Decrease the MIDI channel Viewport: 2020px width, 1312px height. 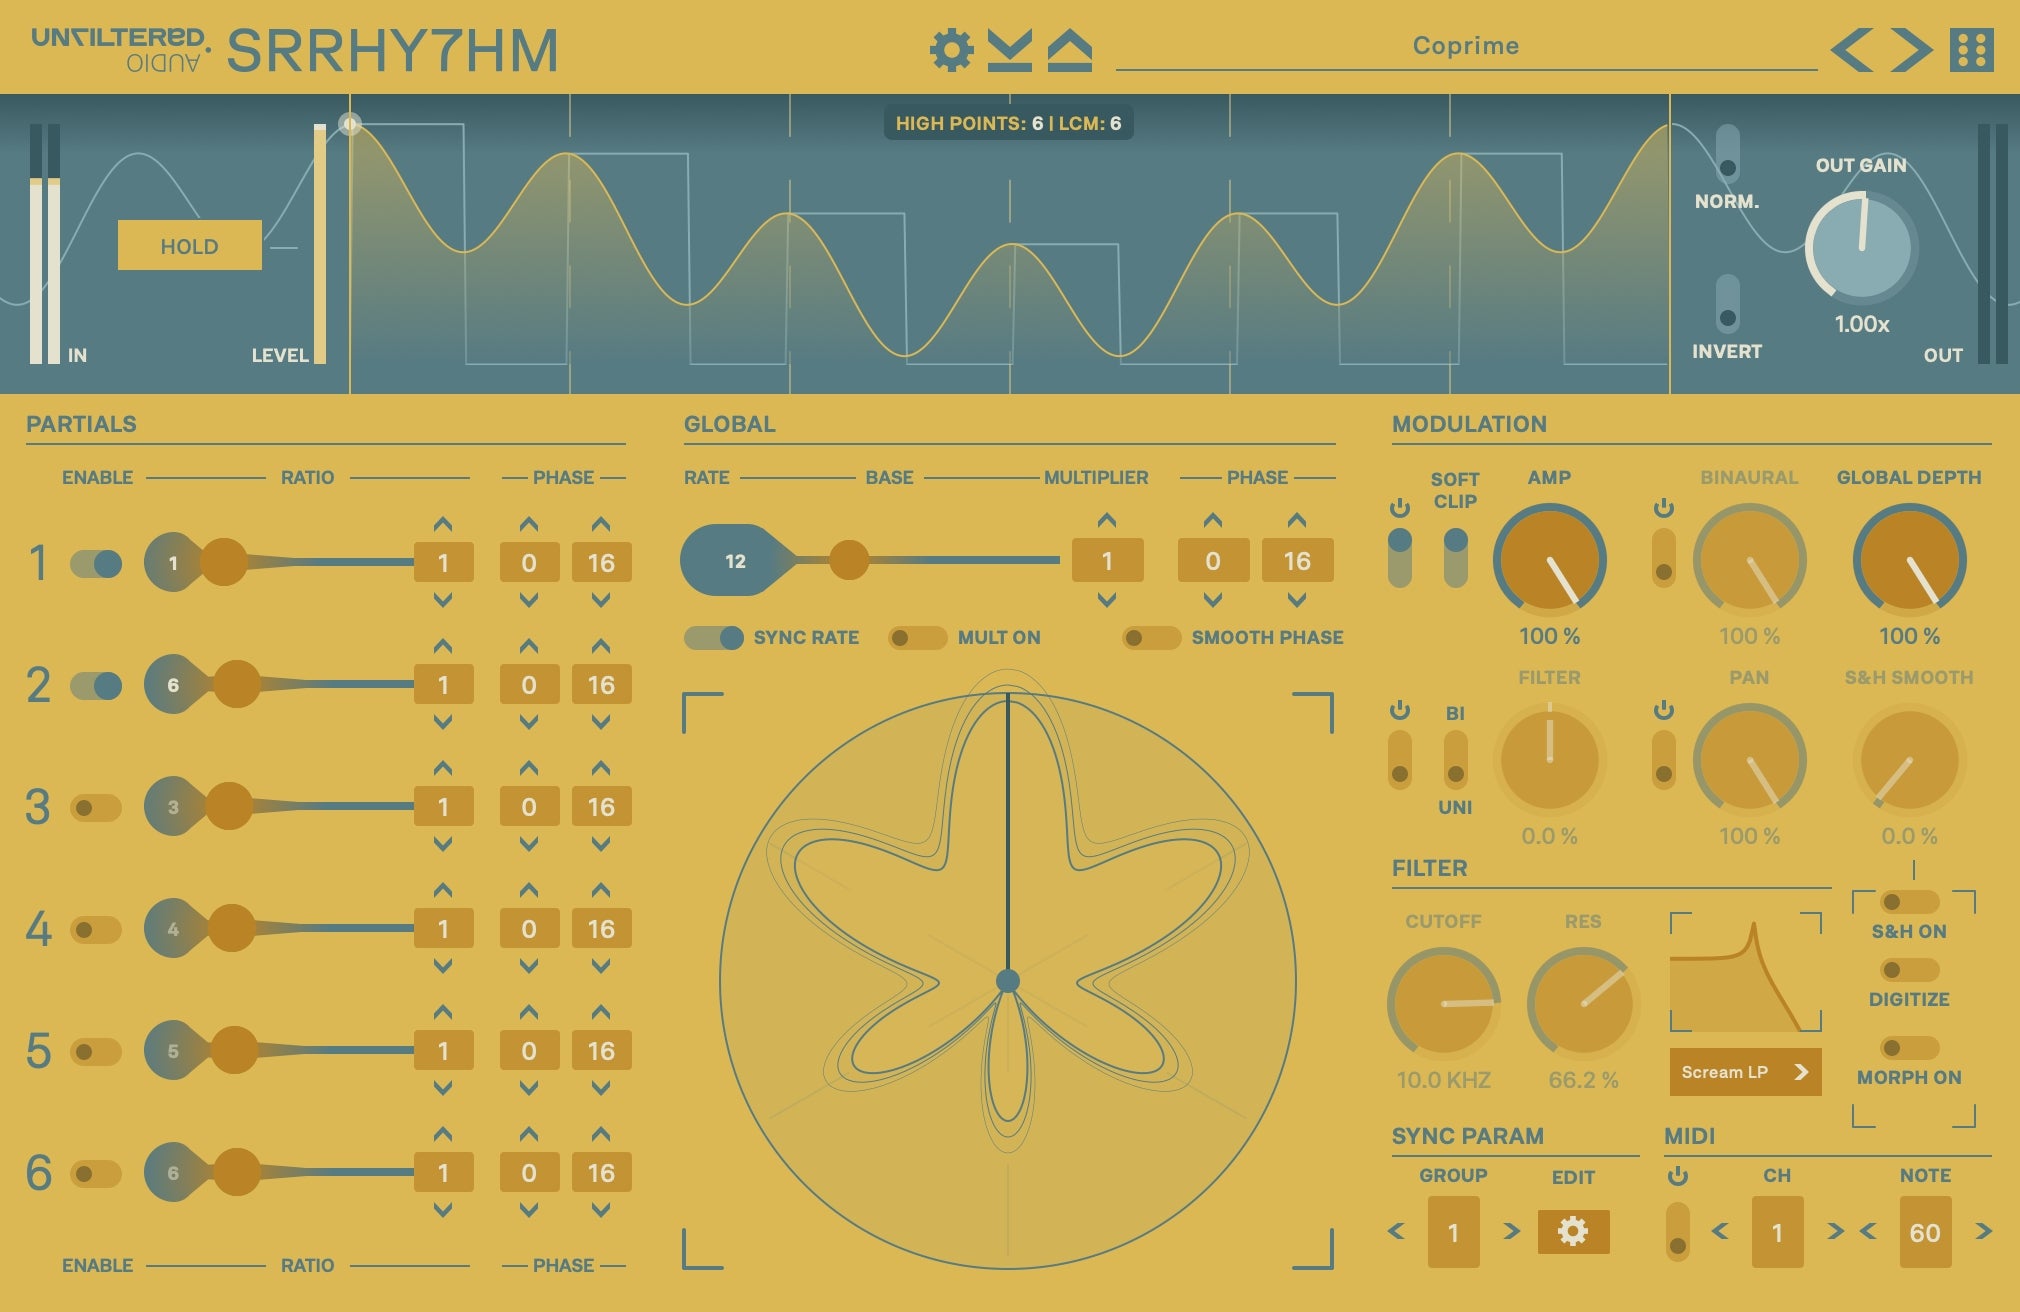point(1720,1231)
